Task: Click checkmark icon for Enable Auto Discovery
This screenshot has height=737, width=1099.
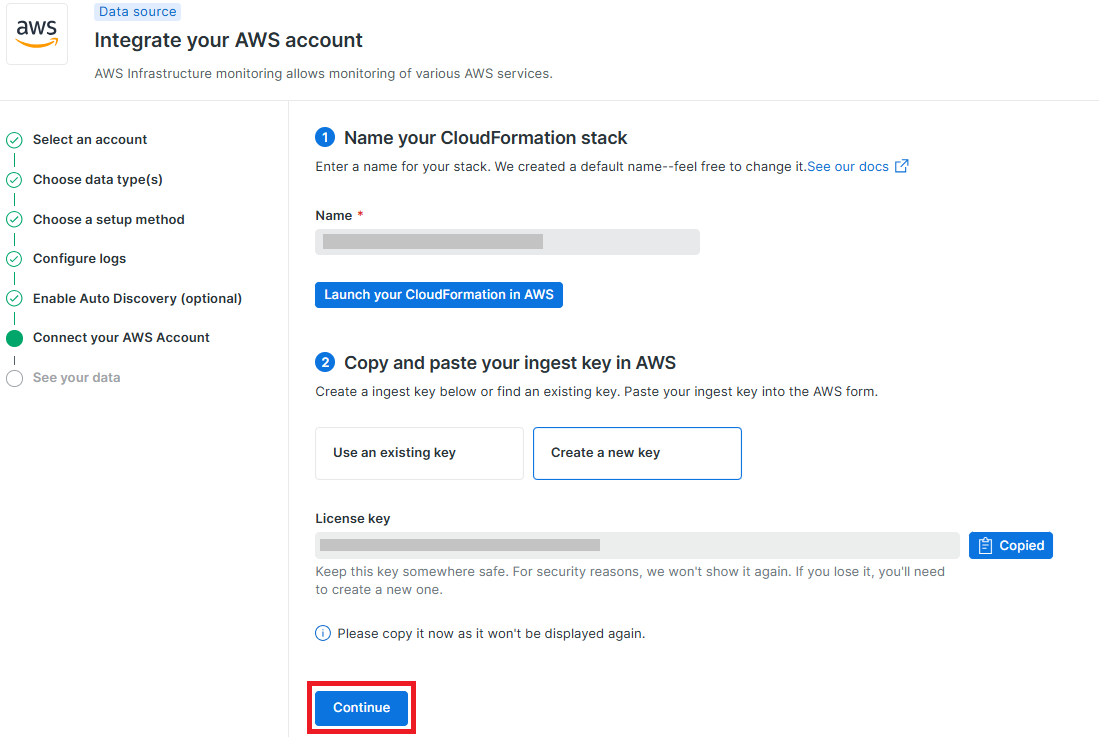Action: coord(14,298)
